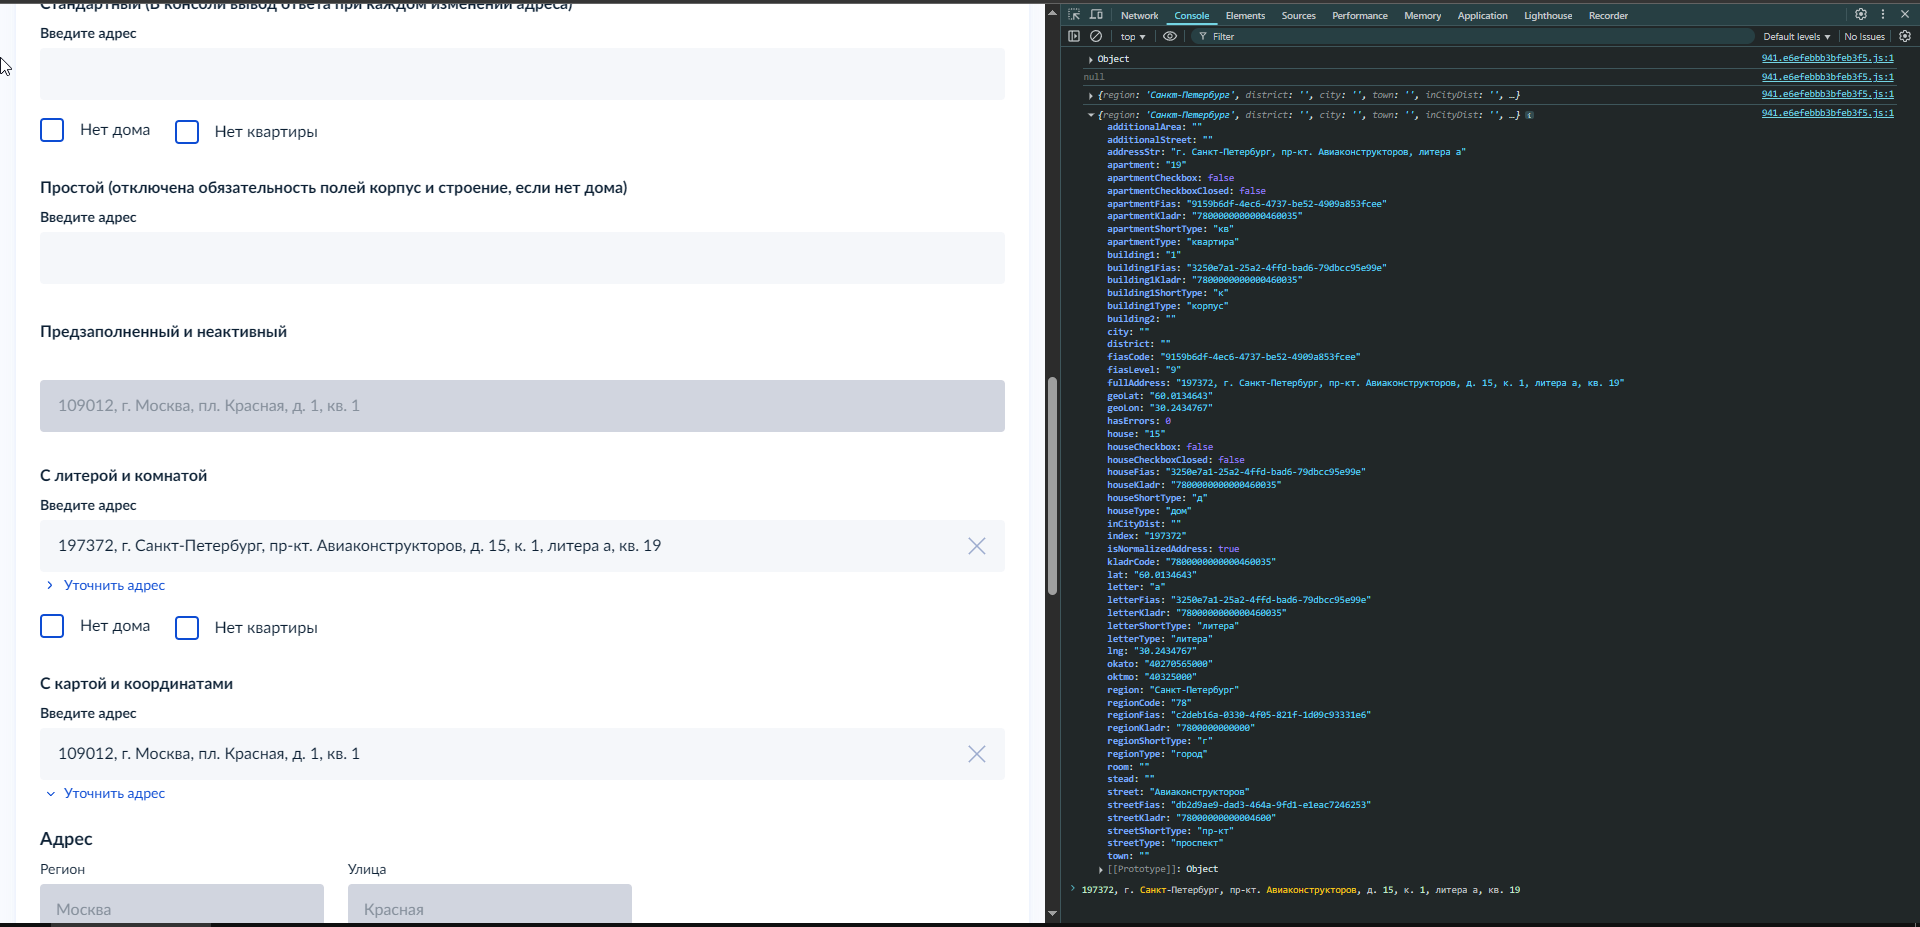Image resolution: width=1920 pixels, height=927 pixels.
Task: Open console settings gear beside No Issues
Action: click(x=1905, y=36)
